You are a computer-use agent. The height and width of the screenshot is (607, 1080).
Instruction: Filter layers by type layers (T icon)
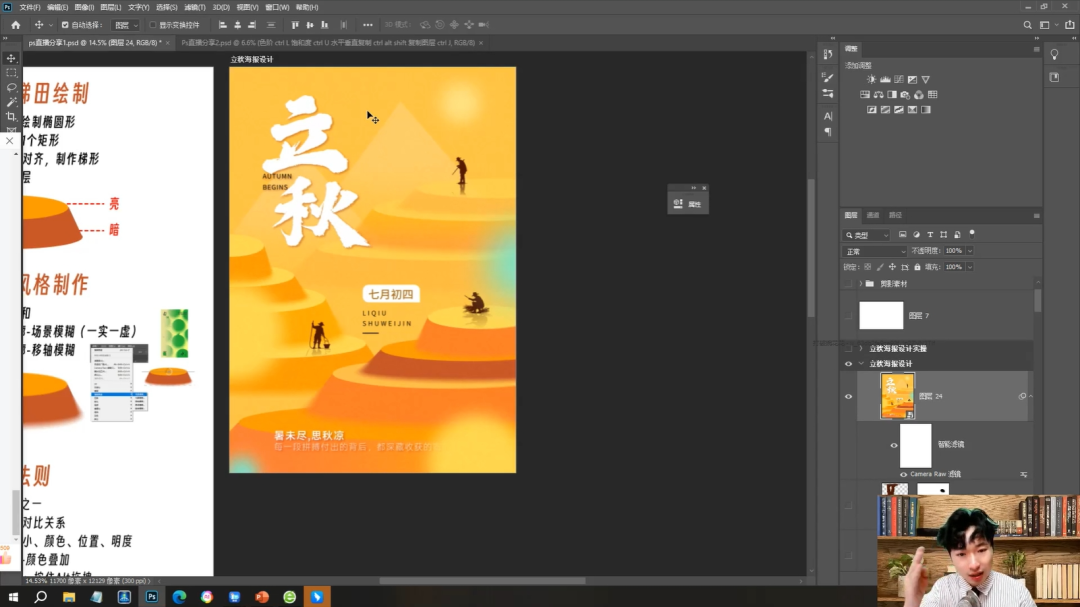930,235
